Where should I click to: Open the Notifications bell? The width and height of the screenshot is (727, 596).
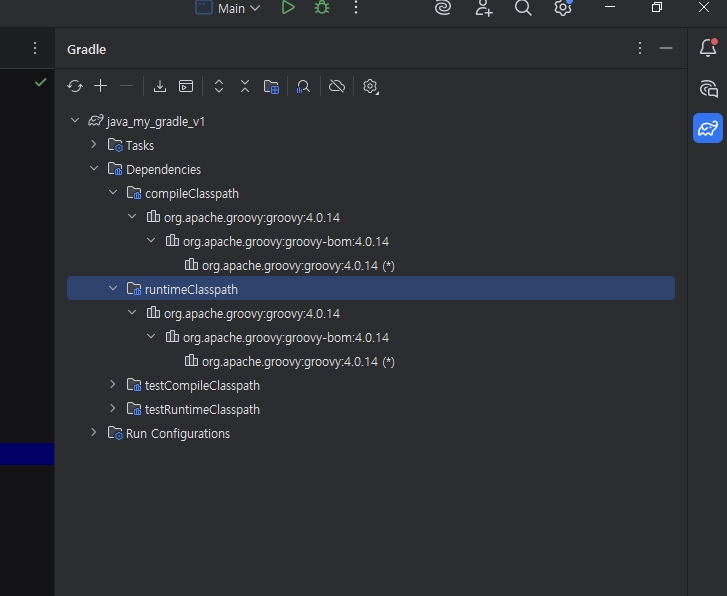tap(708, 48)
